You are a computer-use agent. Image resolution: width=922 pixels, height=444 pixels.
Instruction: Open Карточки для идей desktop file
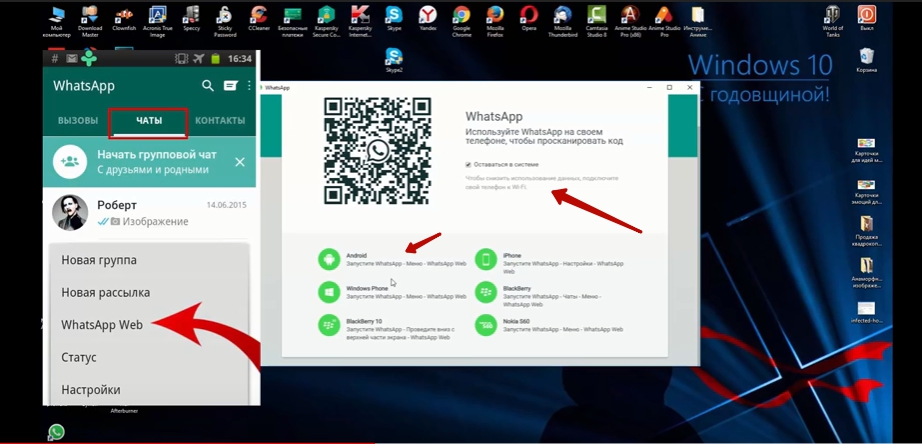coord(866,151)
